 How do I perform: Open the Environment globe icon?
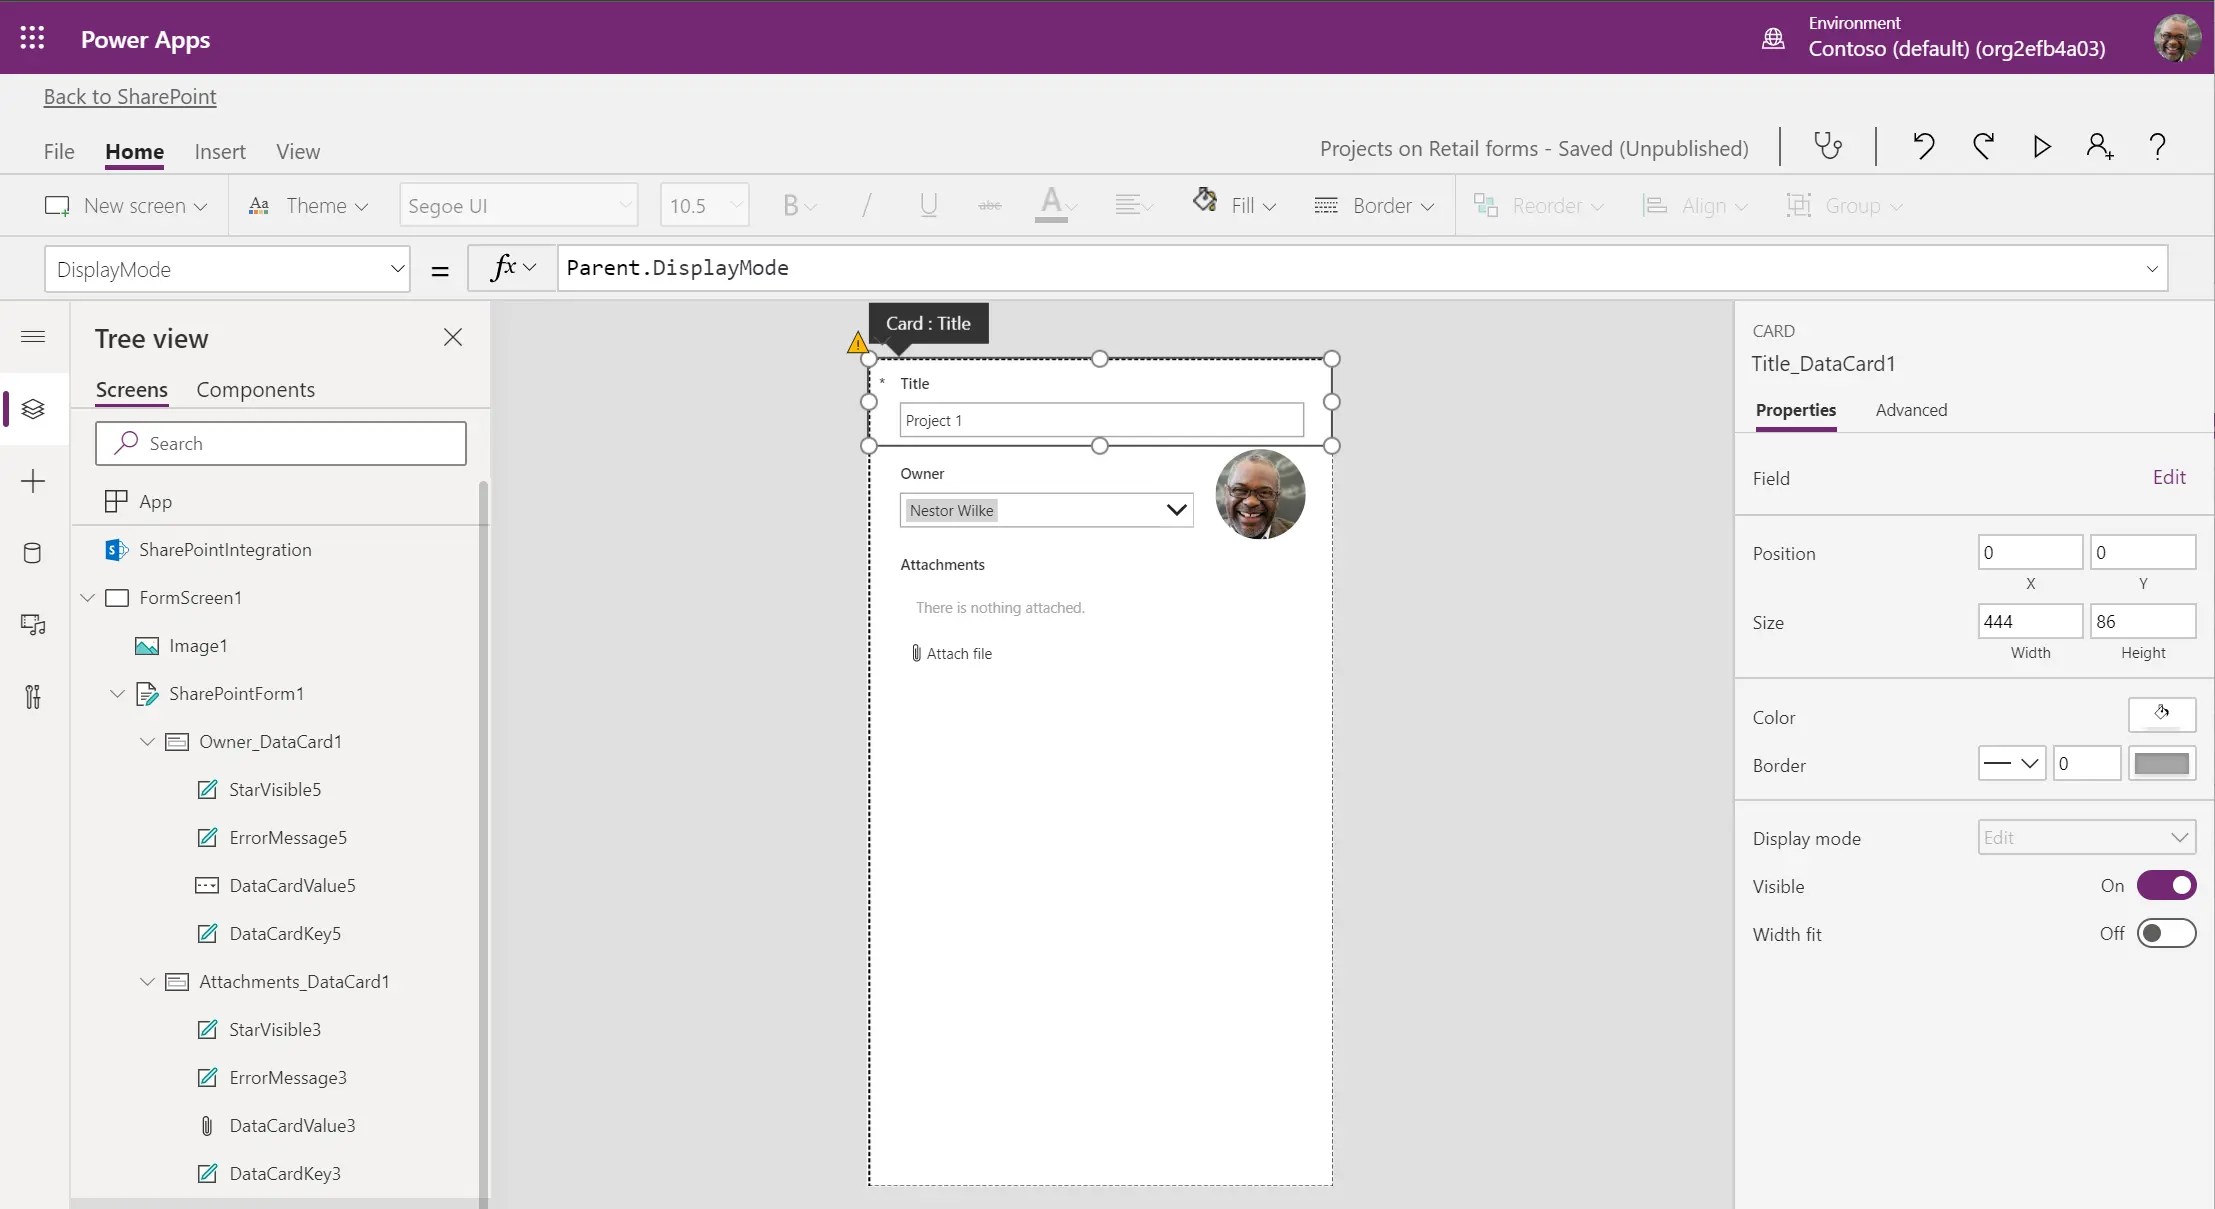tap(1773, 38)
